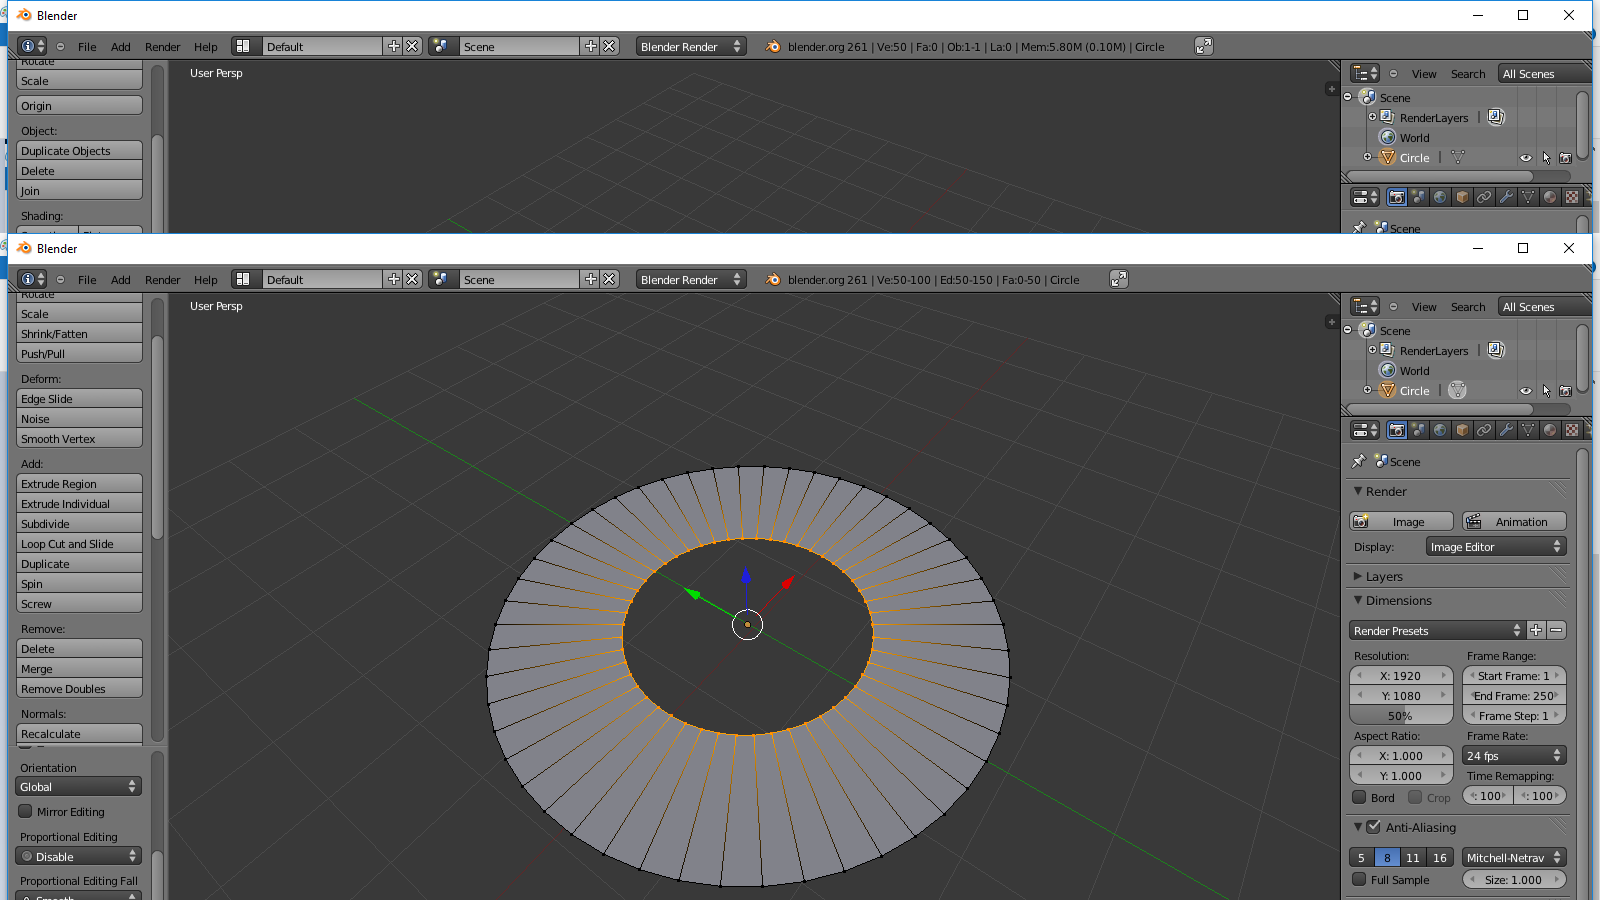This screenshot has height=900, width=1600.
Task: Click Remove Doubles button
Action: pyautogui.click(x=80, y=688)
